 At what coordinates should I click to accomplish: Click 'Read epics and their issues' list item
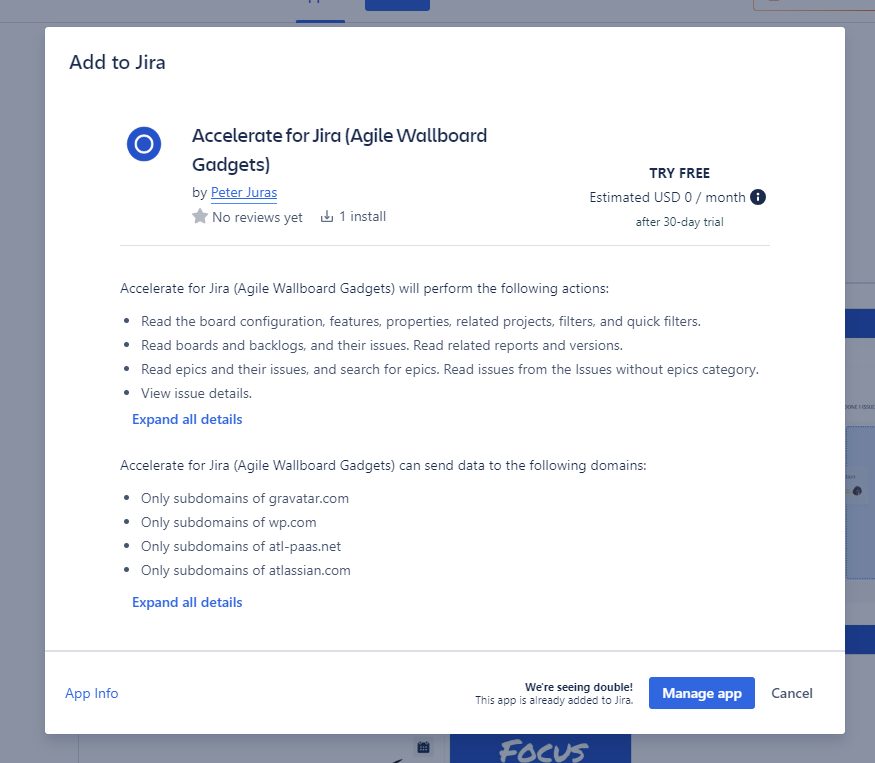point(450,369)
